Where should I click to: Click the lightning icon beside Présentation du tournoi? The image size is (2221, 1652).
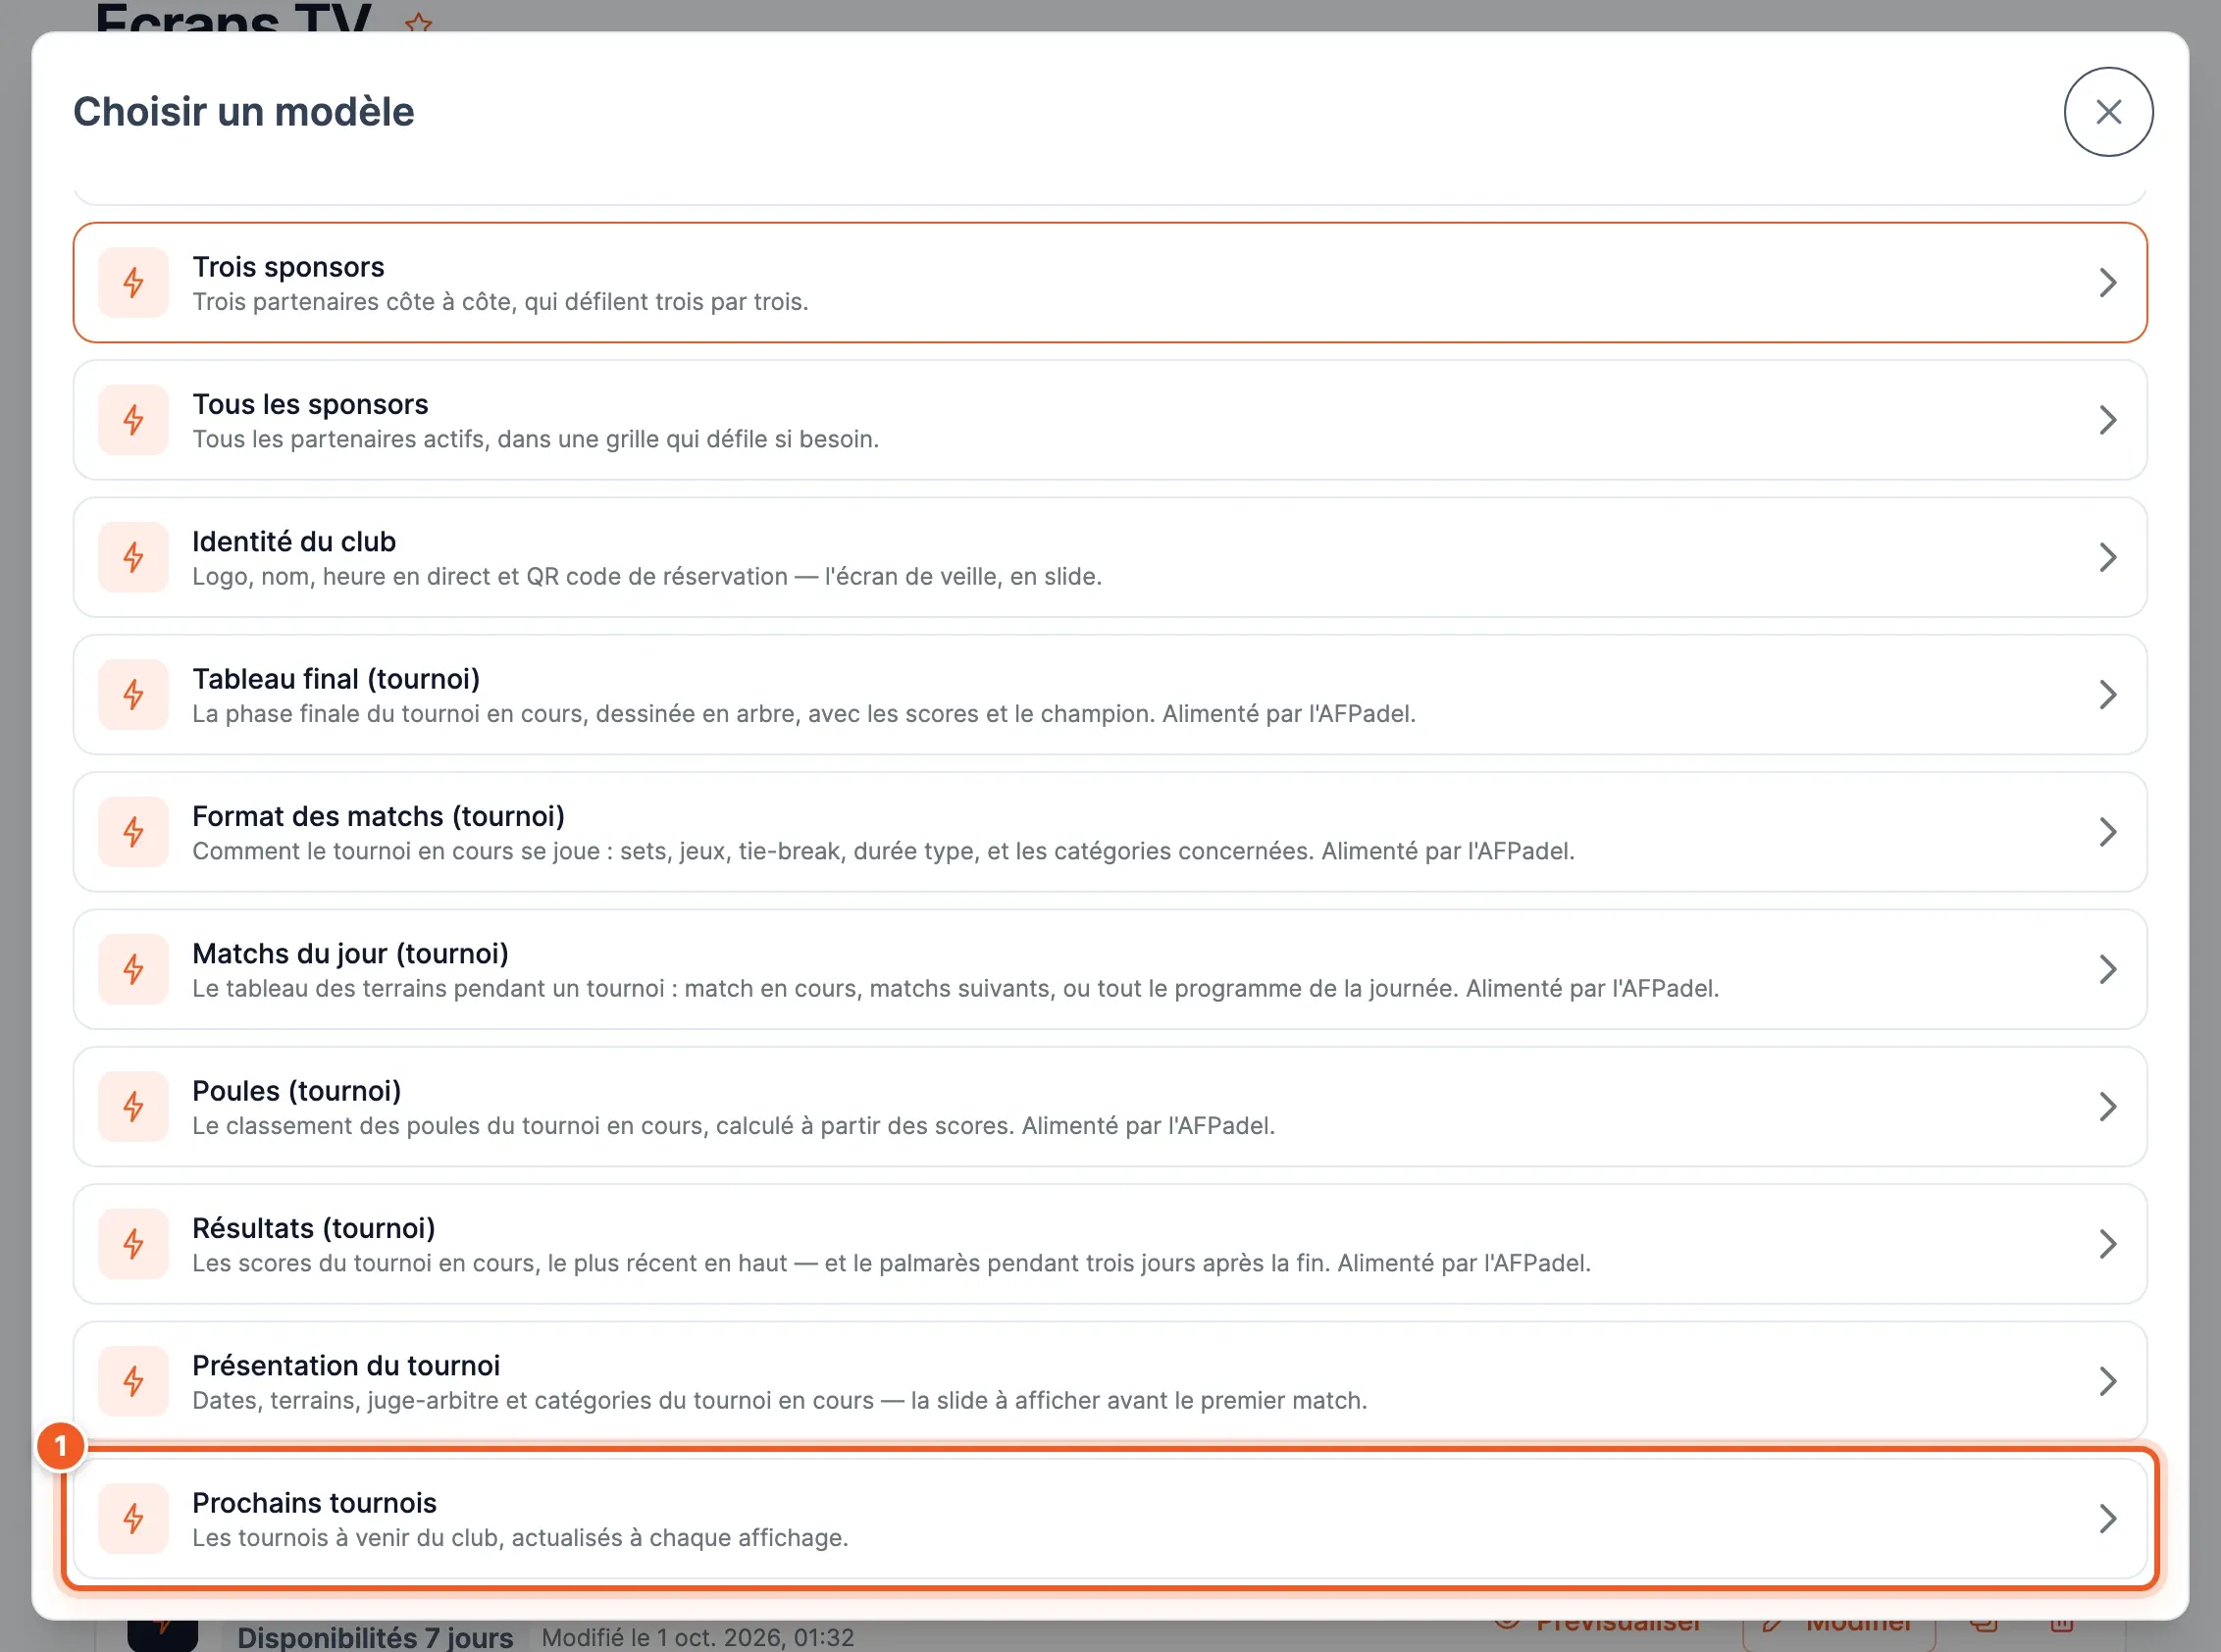coord(133,1381)
